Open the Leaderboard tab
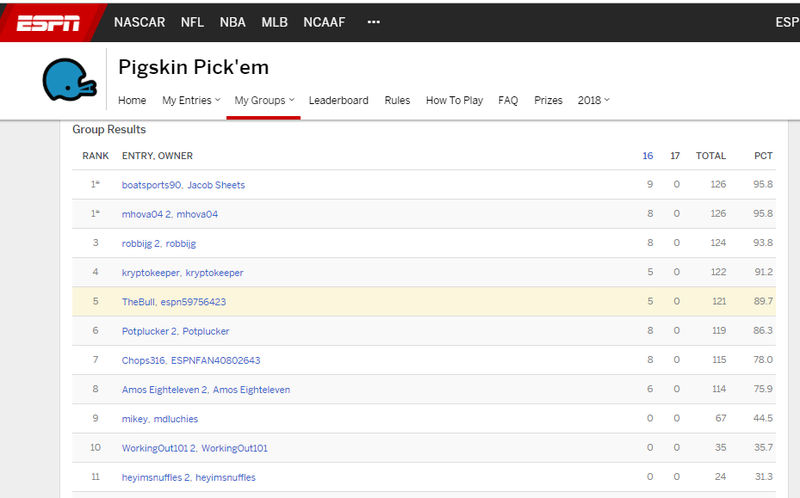The height and width of the screenshot is (498, 800). click(x=338, y=101)
